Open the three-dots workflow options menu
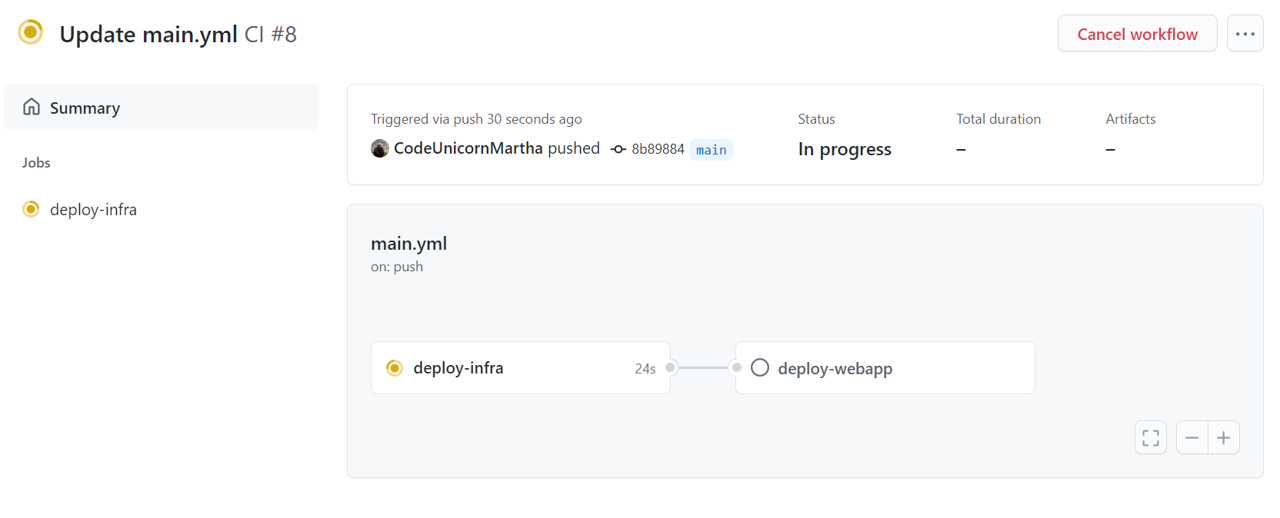This screenshot has width=1280, height=518. (1245, 34)
